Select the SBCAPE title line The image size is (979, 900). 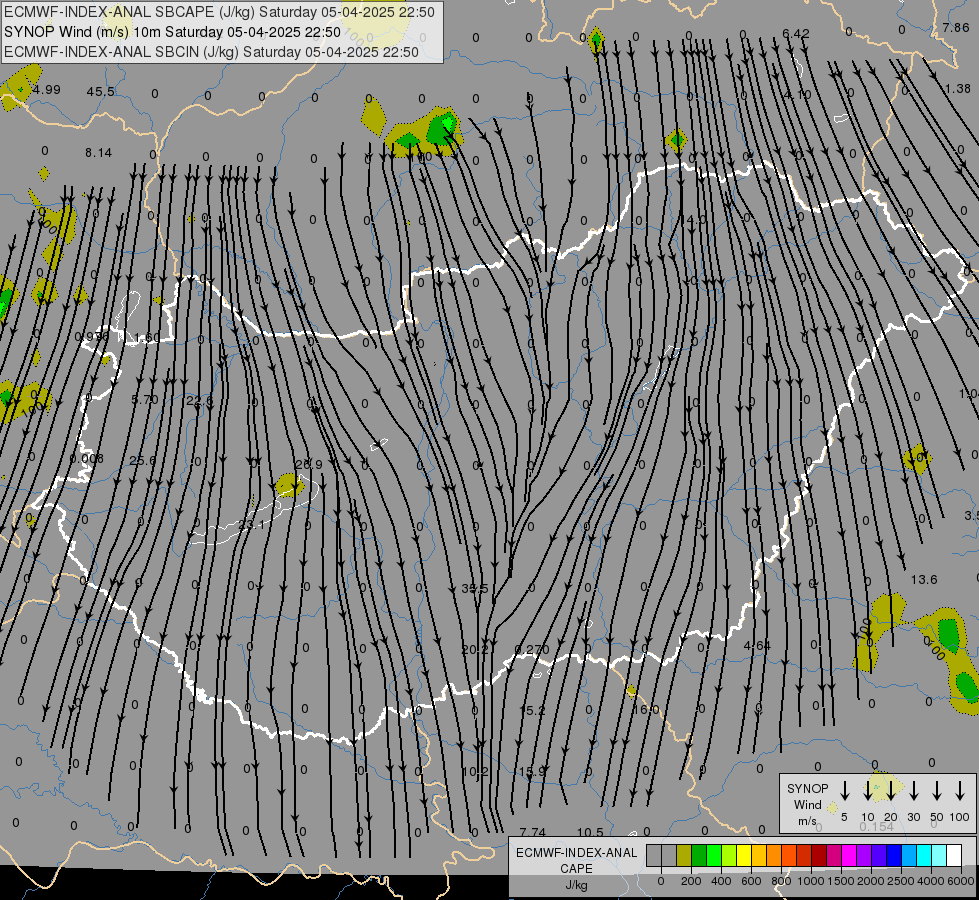click(219, 12)
